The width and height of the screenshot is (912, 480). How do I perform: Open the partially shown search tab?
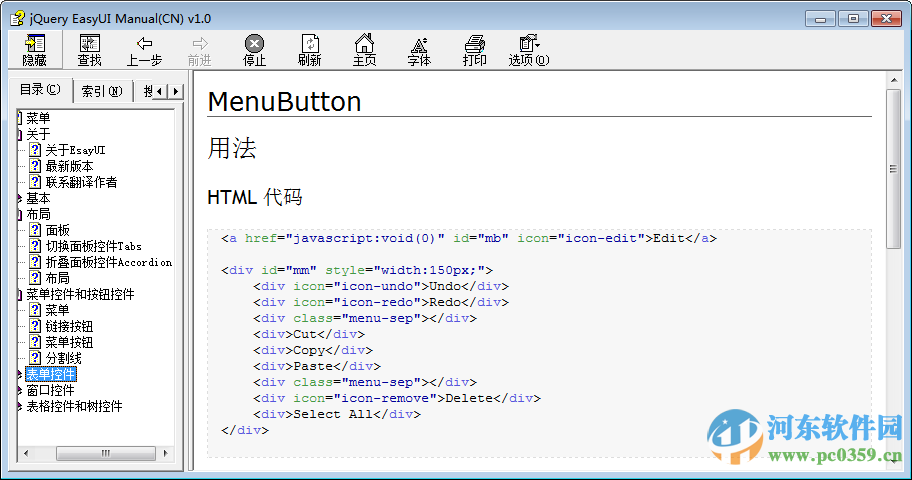click(x=148, y=91)
